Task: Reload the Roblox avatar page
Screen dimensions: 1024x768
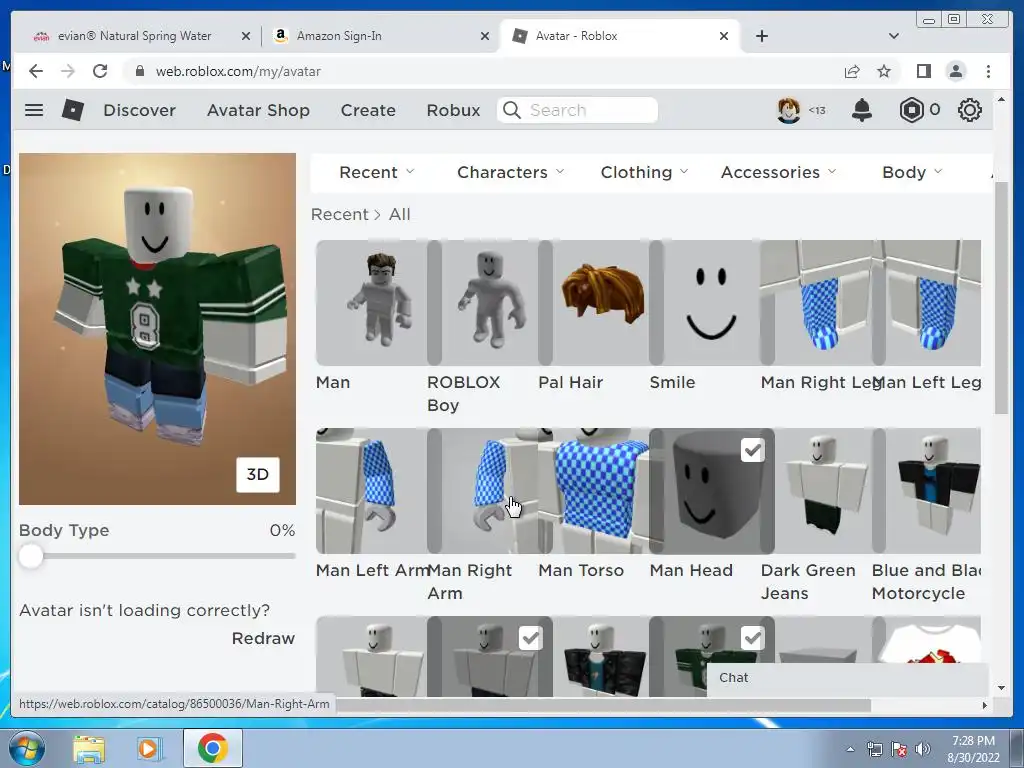Action: tap(100, 71)
